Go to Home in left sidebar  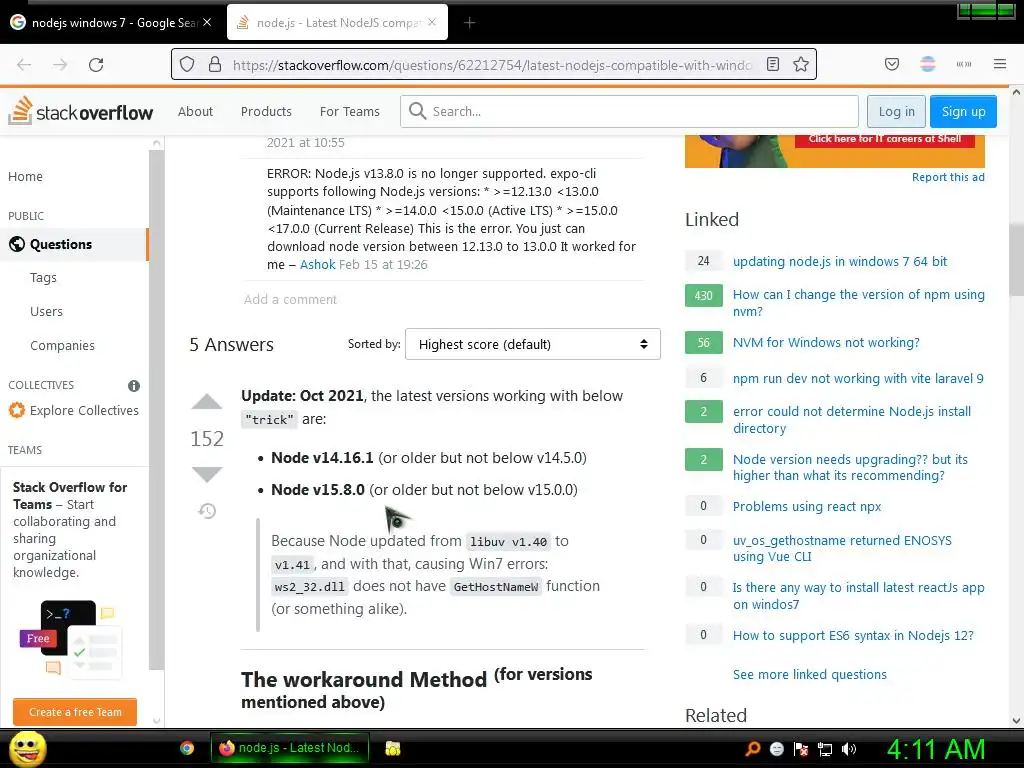25,176
